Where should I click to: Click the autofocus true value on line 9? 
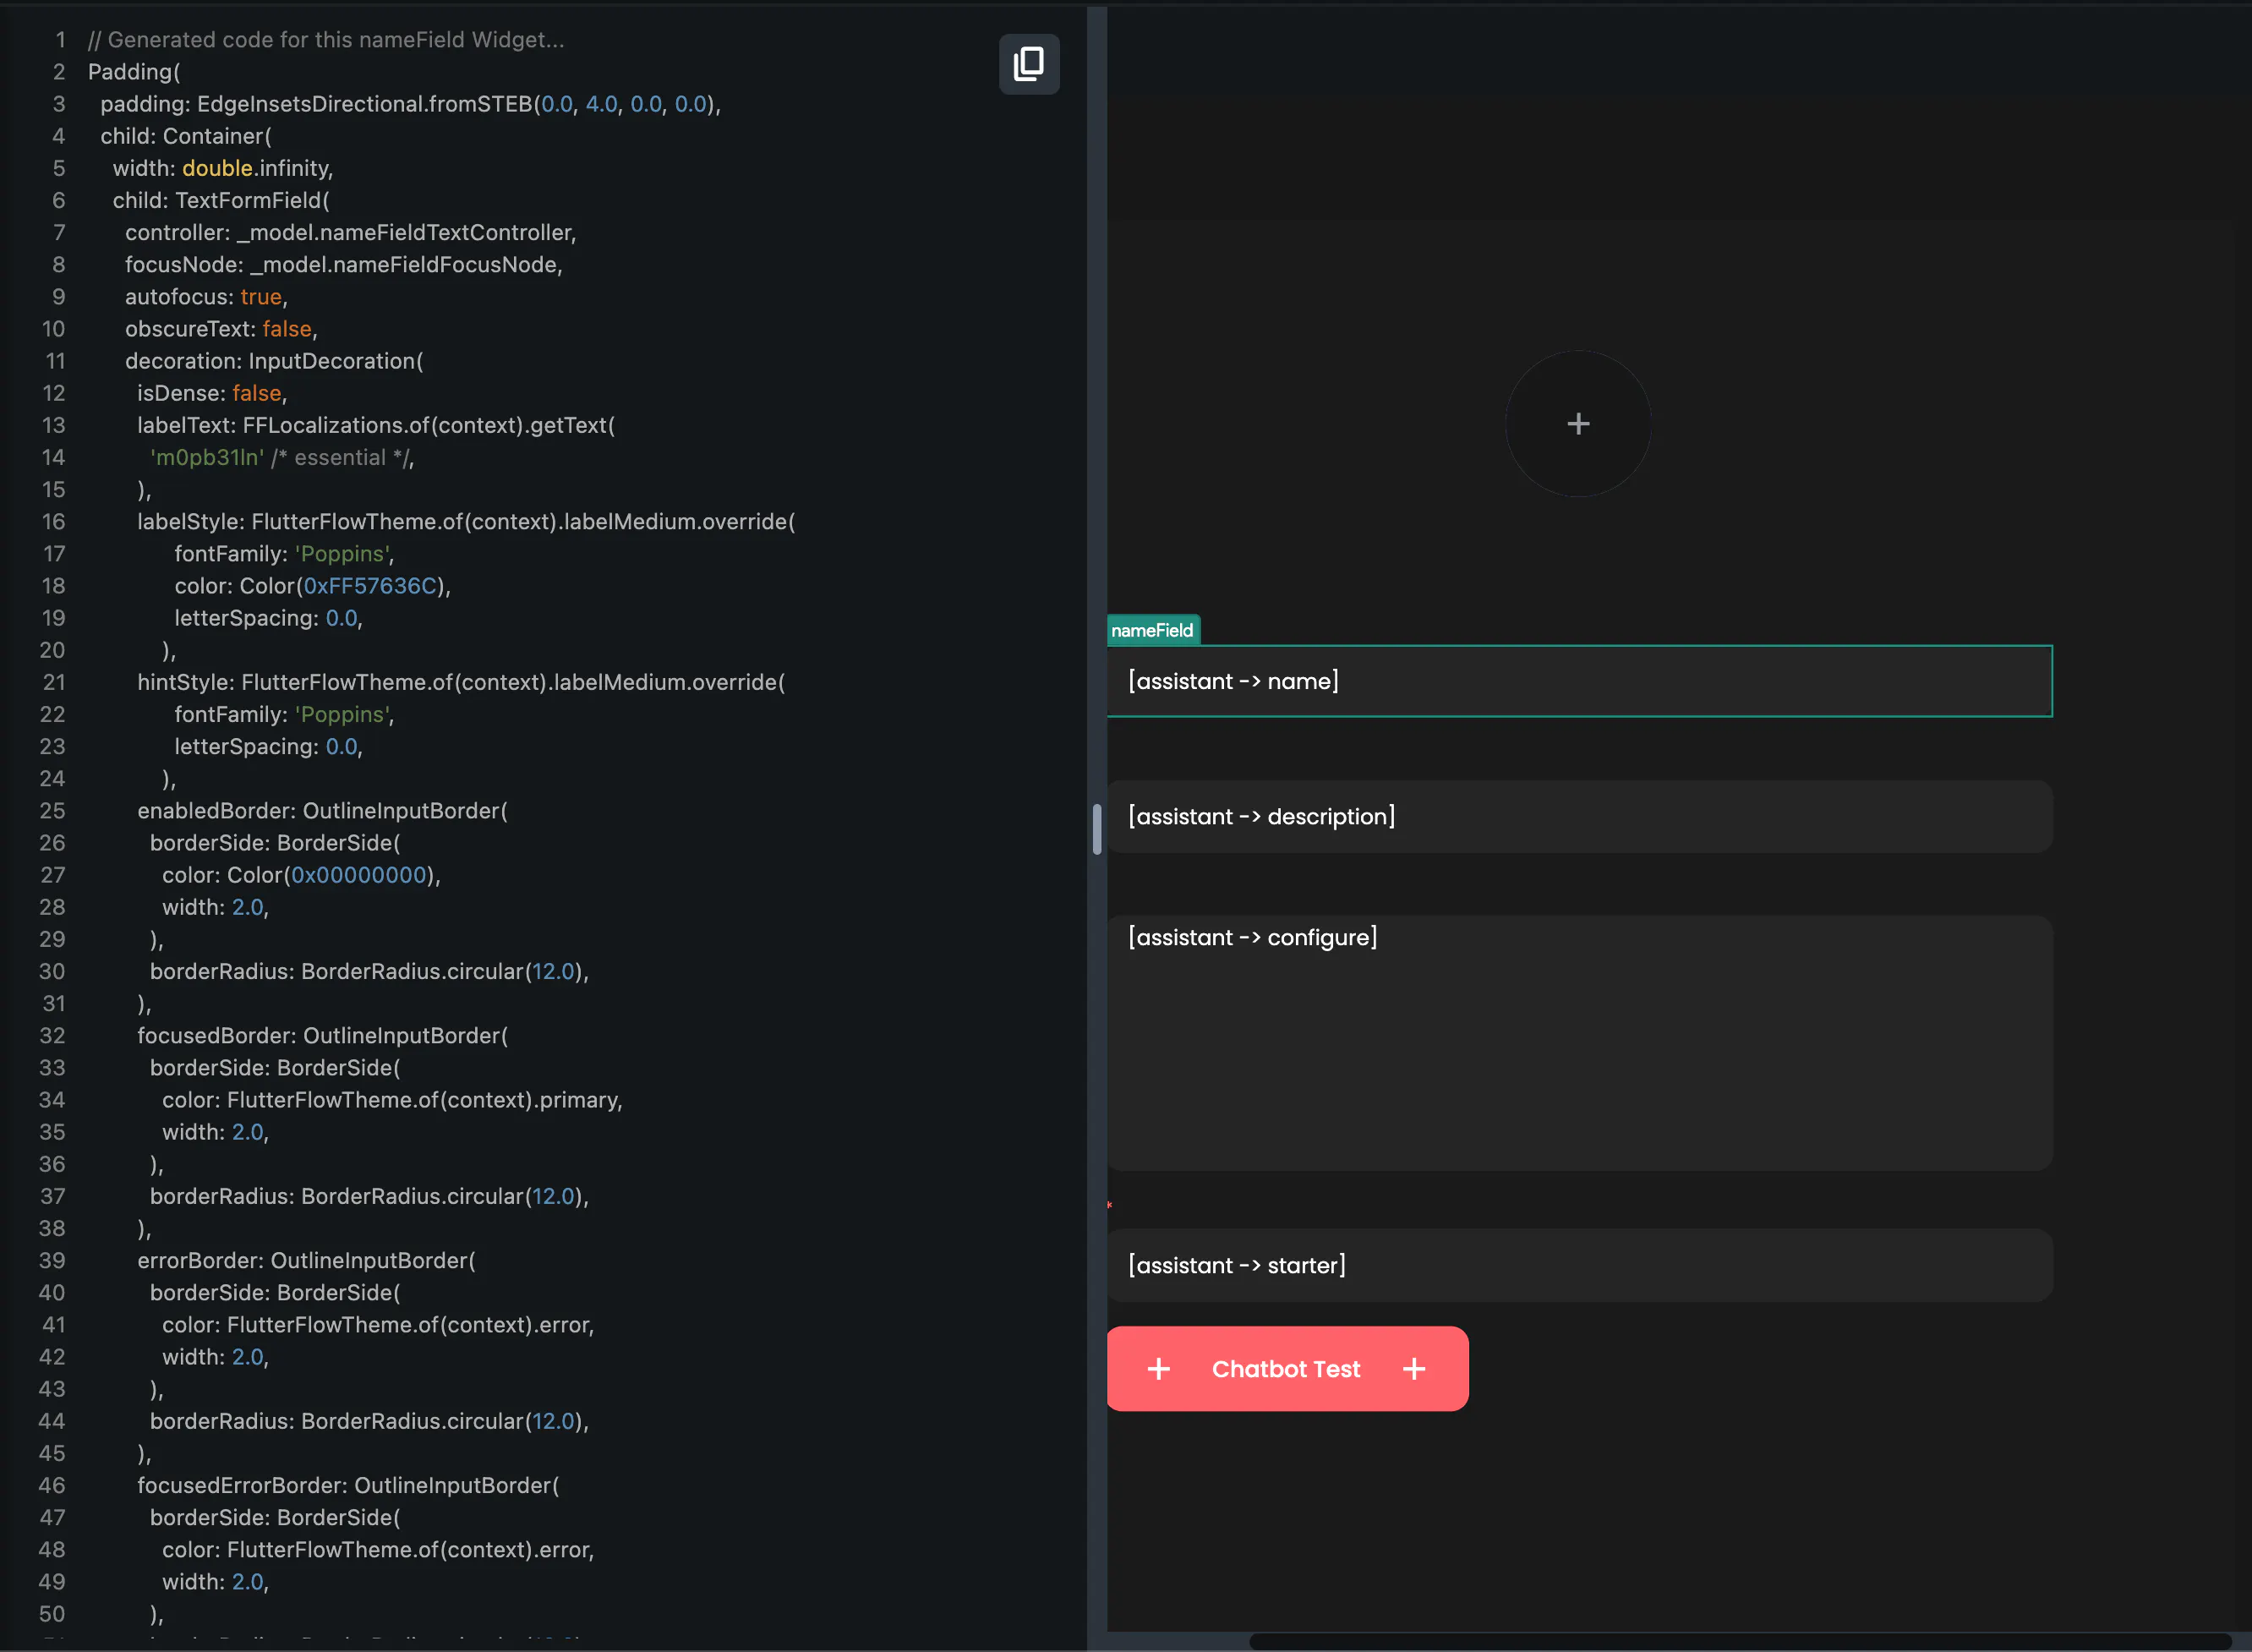261,297
